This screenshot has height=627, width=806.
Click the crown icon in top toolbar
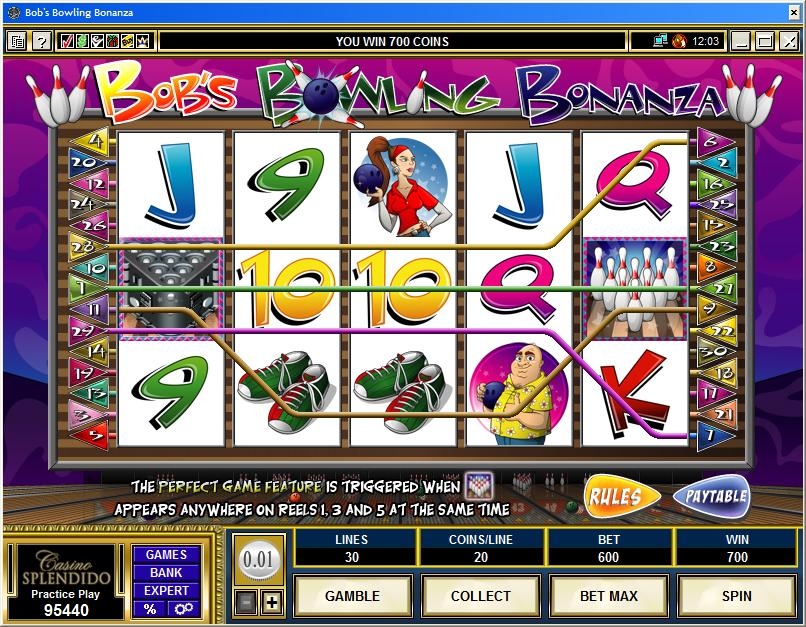click(x=142, y=41)
